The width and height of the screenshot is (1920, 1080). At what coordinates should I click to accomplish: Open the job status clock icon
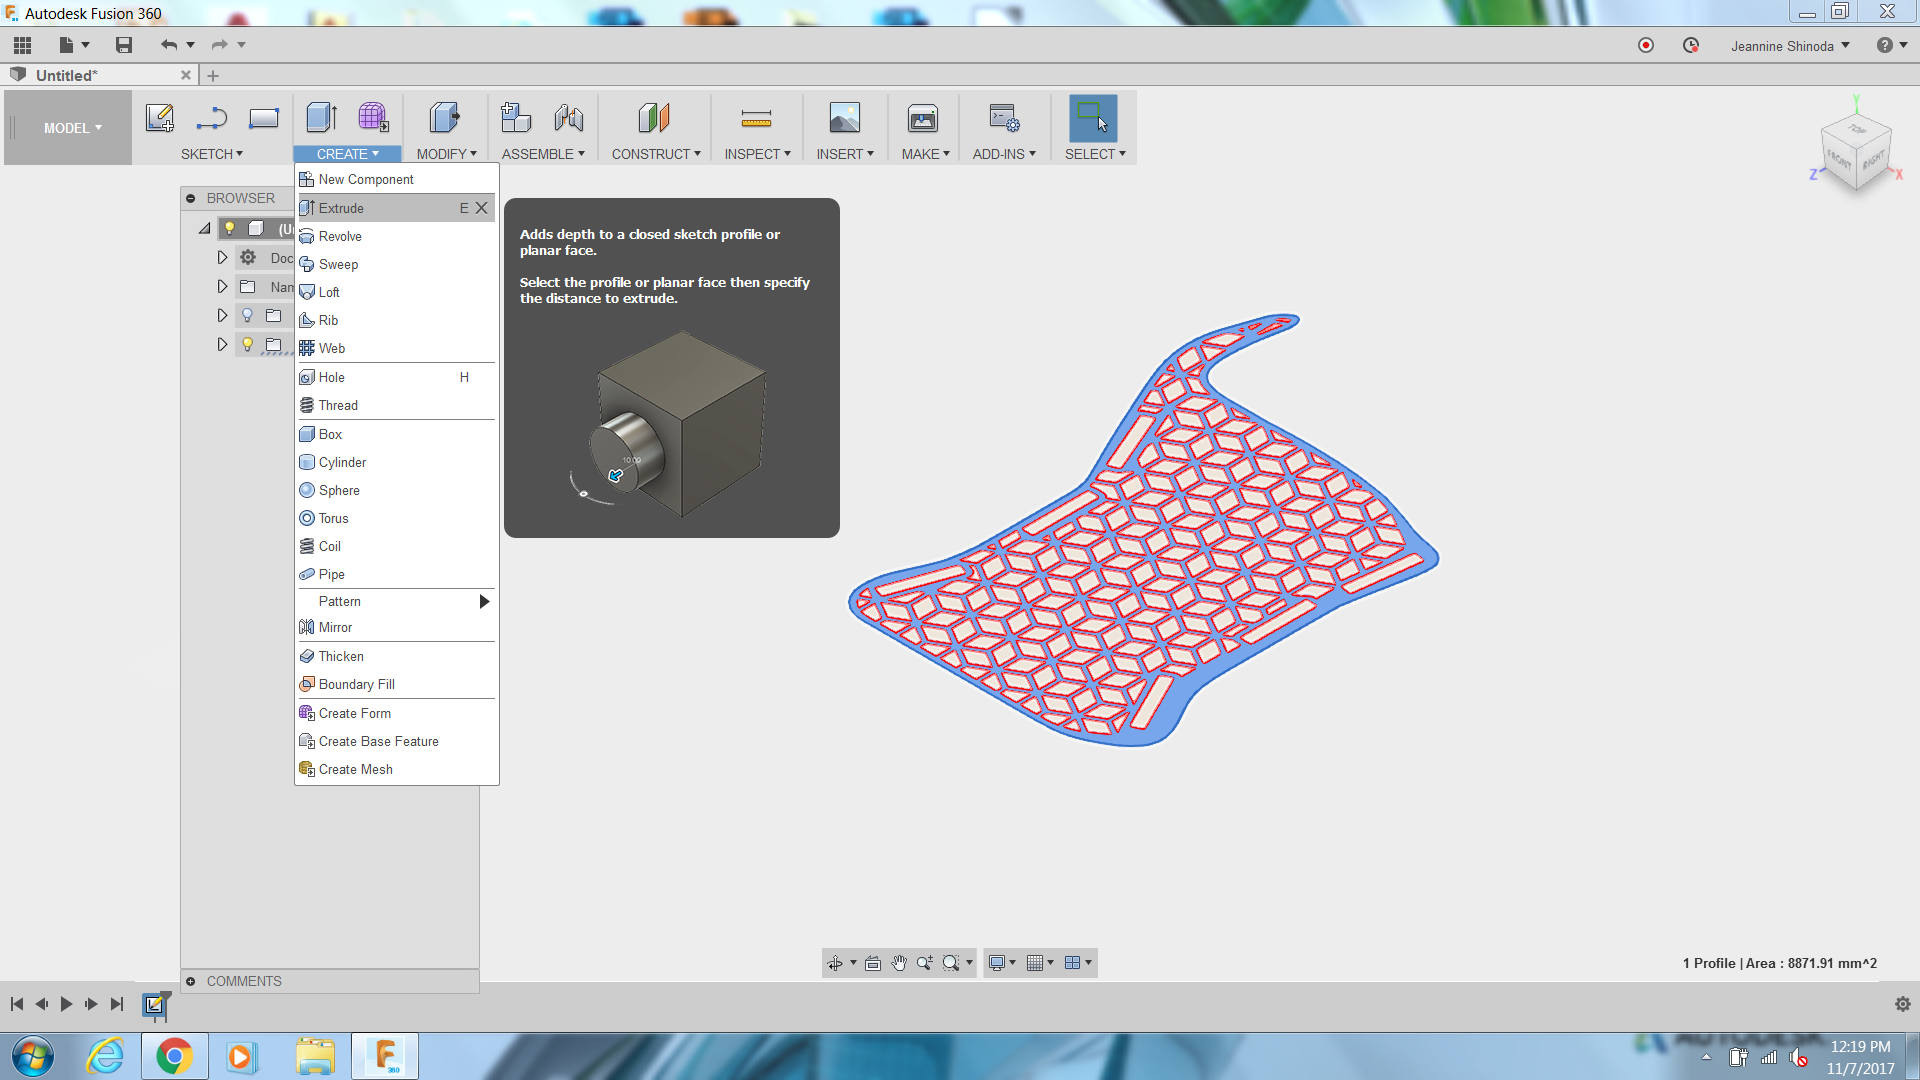tap(1691, 45)
